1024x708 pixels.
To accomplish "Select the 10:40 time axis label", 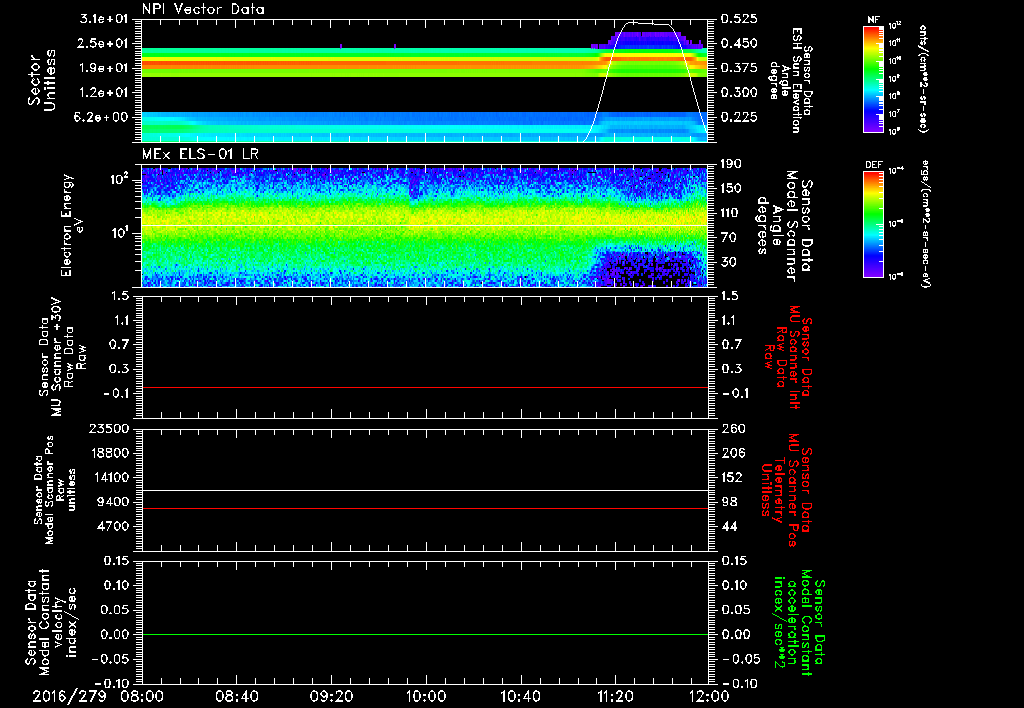I will [520, 694].
